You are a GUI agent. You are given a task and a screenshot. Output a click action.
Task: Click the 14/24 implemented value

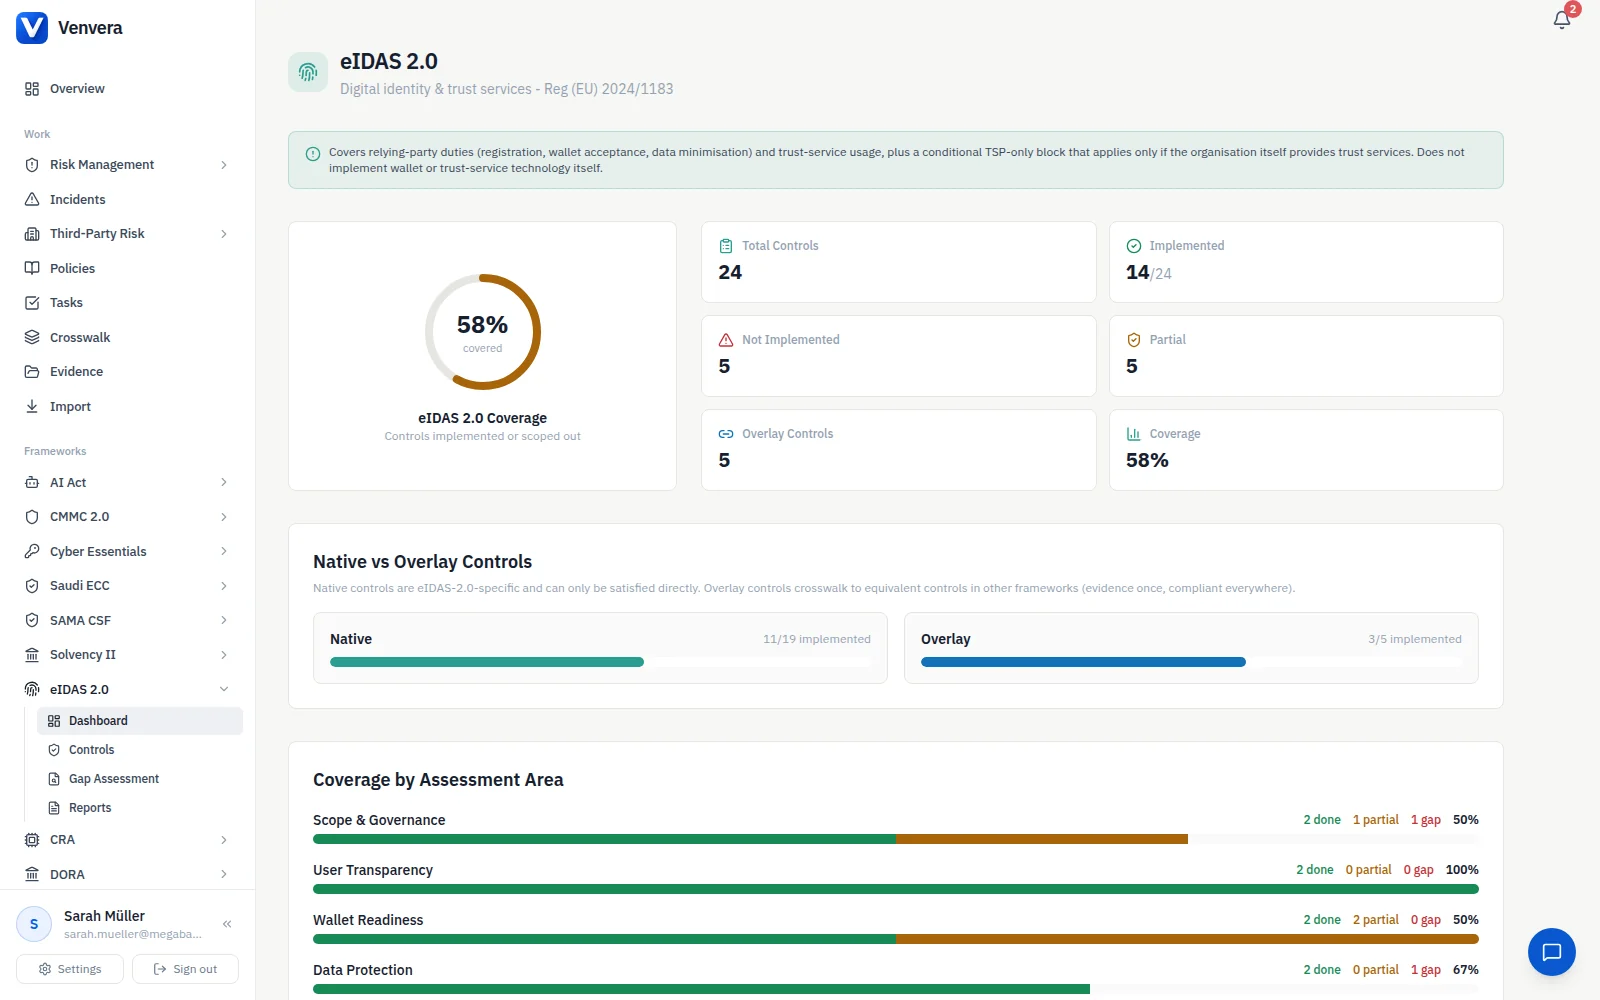coord(1149,272)
